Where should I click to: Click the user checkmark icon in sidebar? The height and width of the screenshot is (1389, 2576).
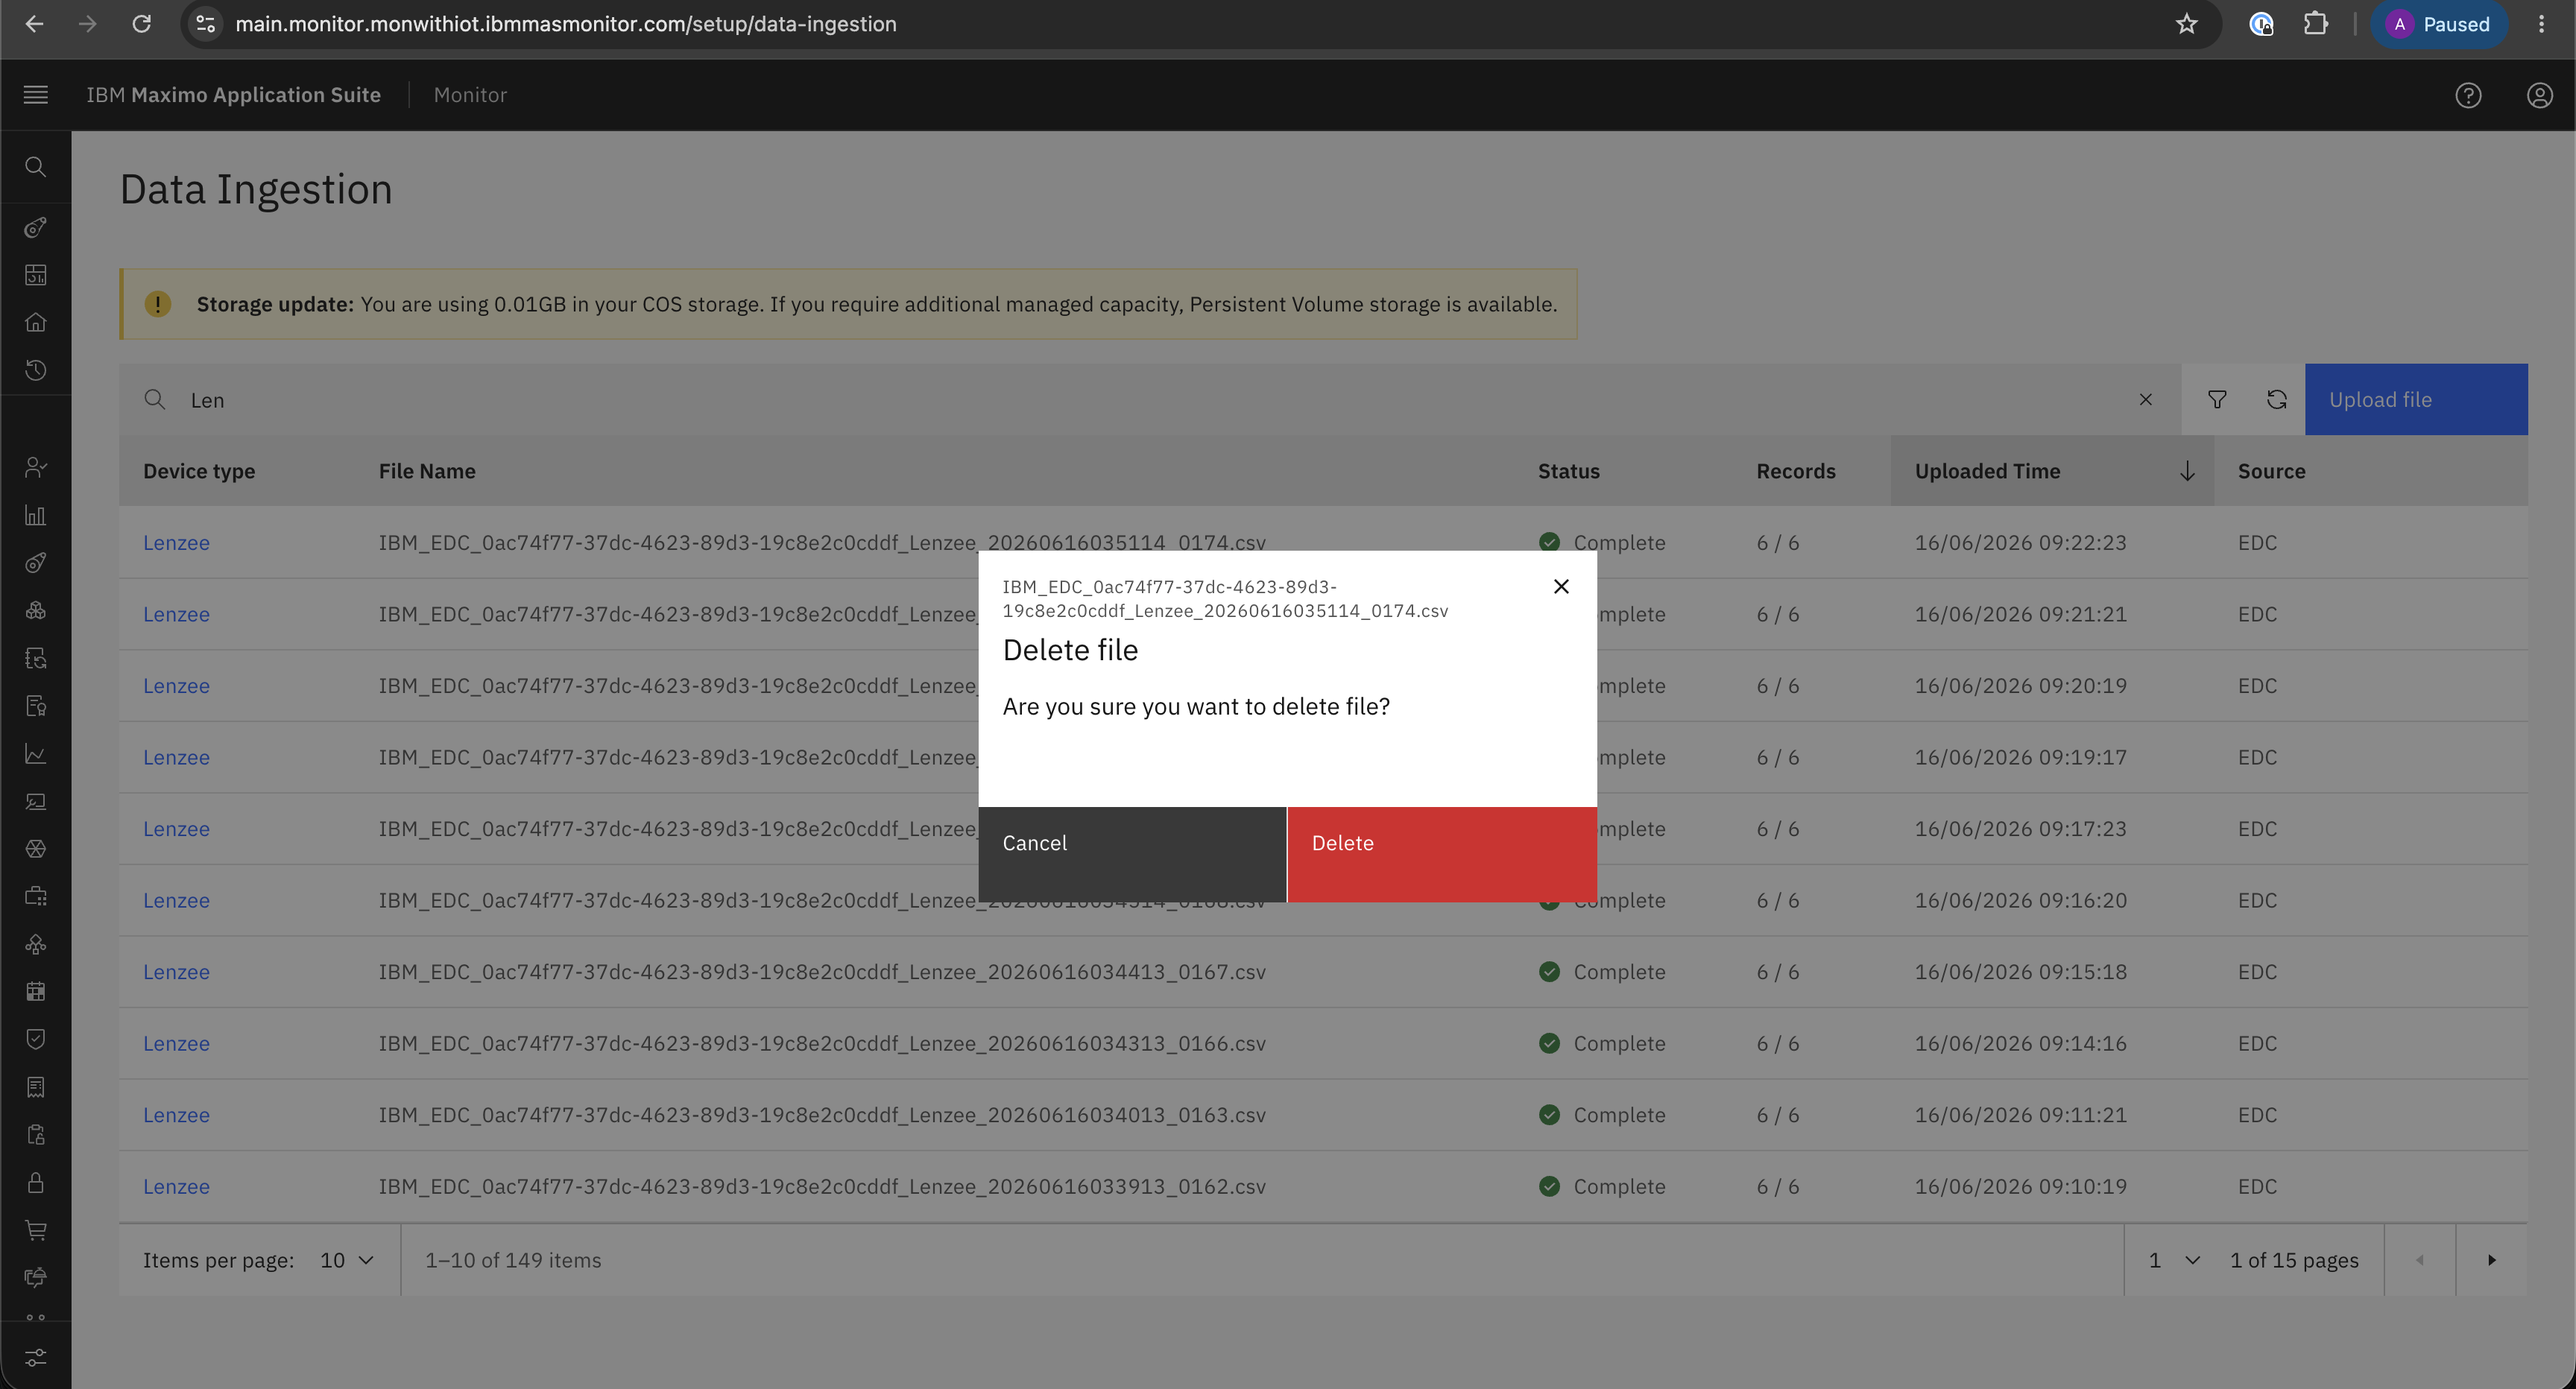[36, 467]
